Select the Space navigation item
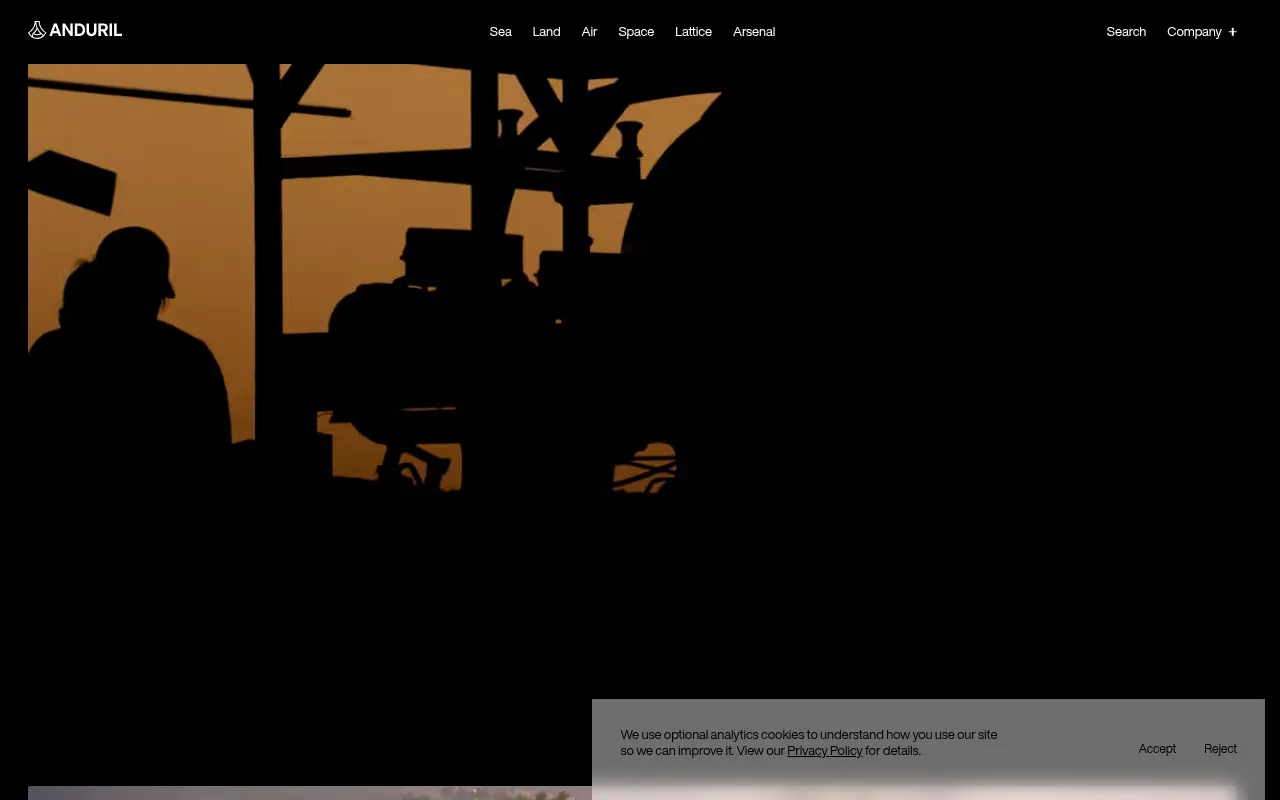 (x=636, y=32)
